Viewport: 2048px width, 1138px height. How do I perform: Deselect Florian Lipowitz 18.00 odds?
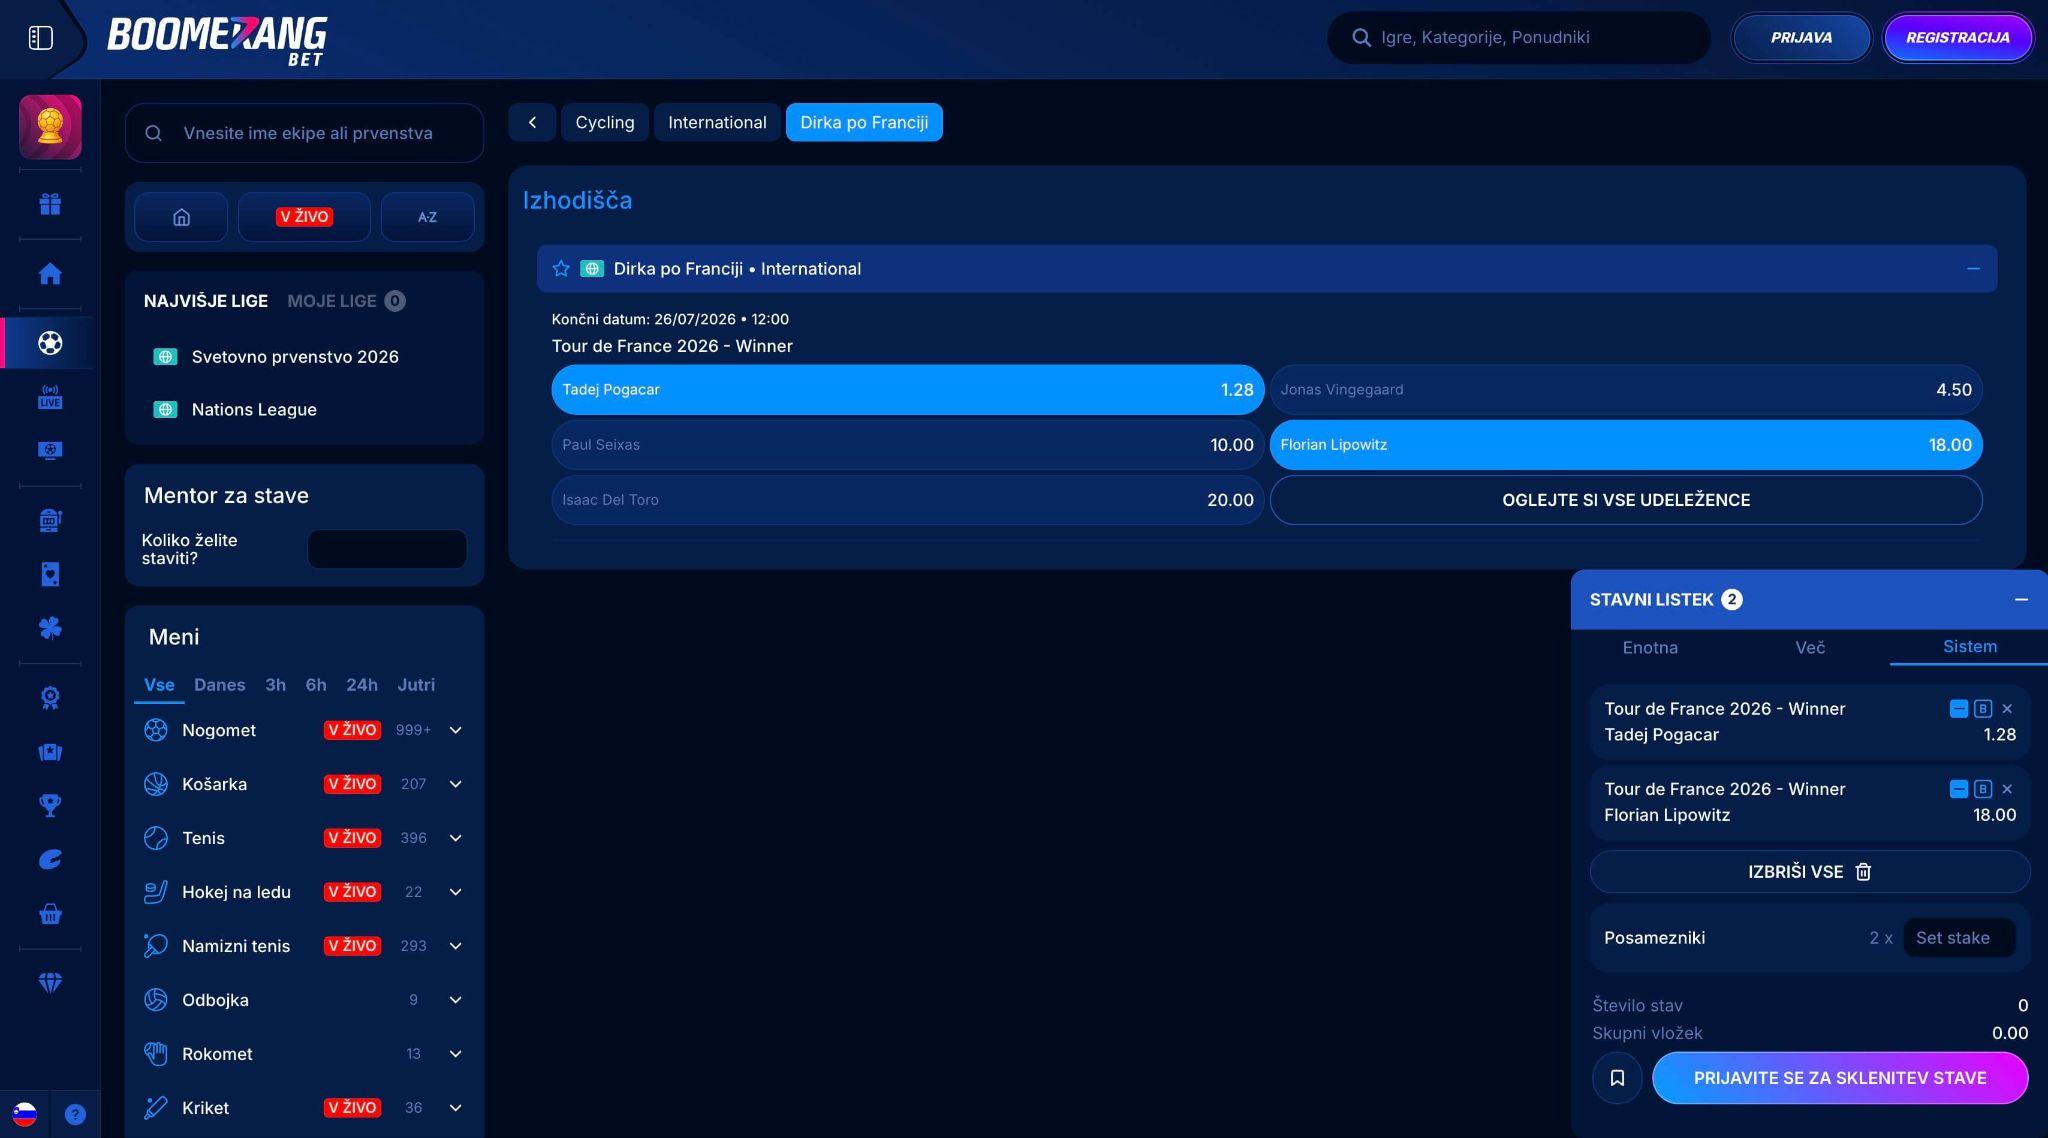1626,445
